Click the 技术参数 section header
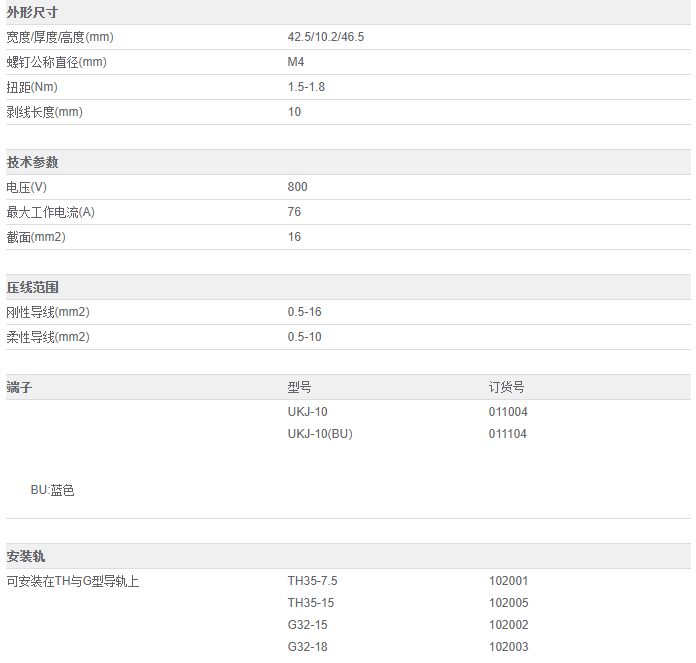 32,162
